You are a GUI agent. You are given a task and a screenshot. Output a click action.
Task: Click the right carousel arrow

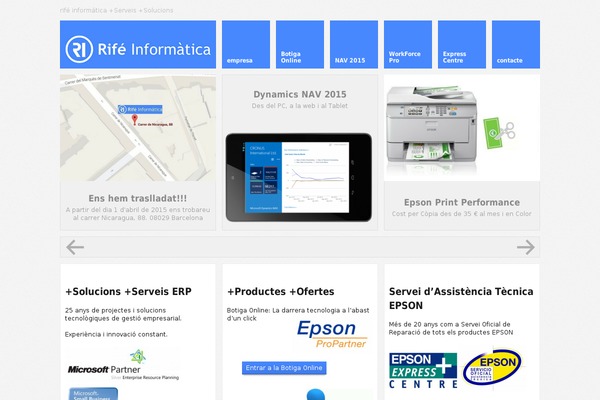(526, 247)
